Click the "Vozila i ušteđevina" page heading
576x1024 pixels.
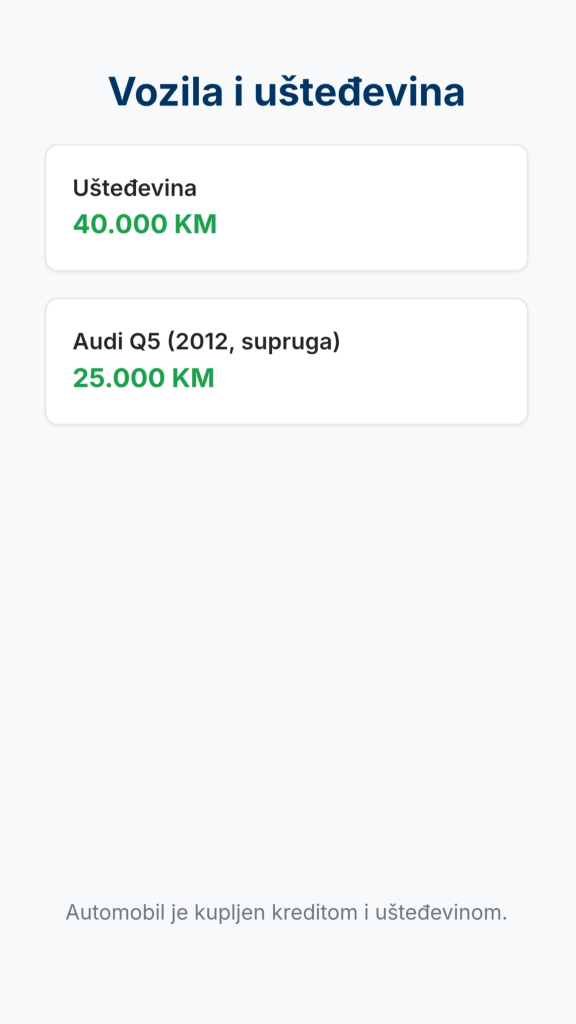coord(287,92)
